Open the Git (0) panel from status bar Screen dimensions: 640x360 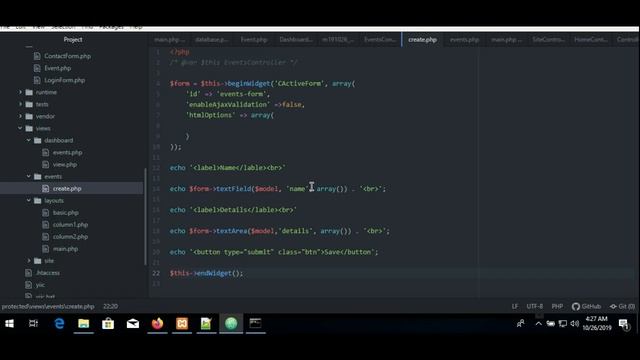tap(622, 306)
